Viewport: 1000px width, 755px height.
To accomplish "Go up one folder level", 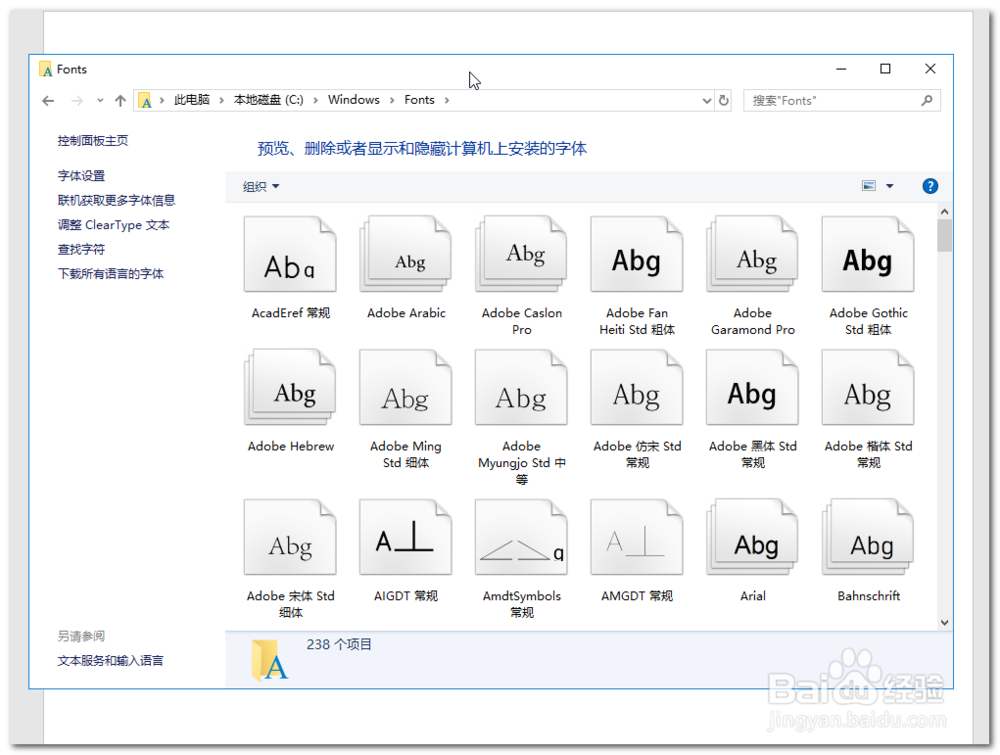I will 120,101.
